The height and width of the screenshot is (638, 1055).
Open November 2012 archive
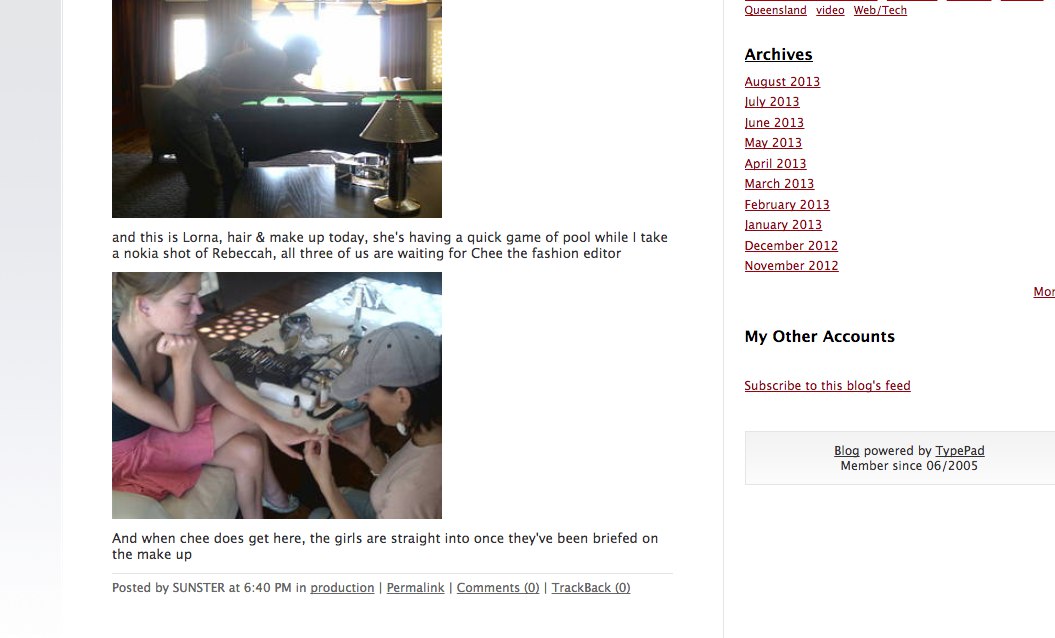pyautogui.click(x=791, y=266)
